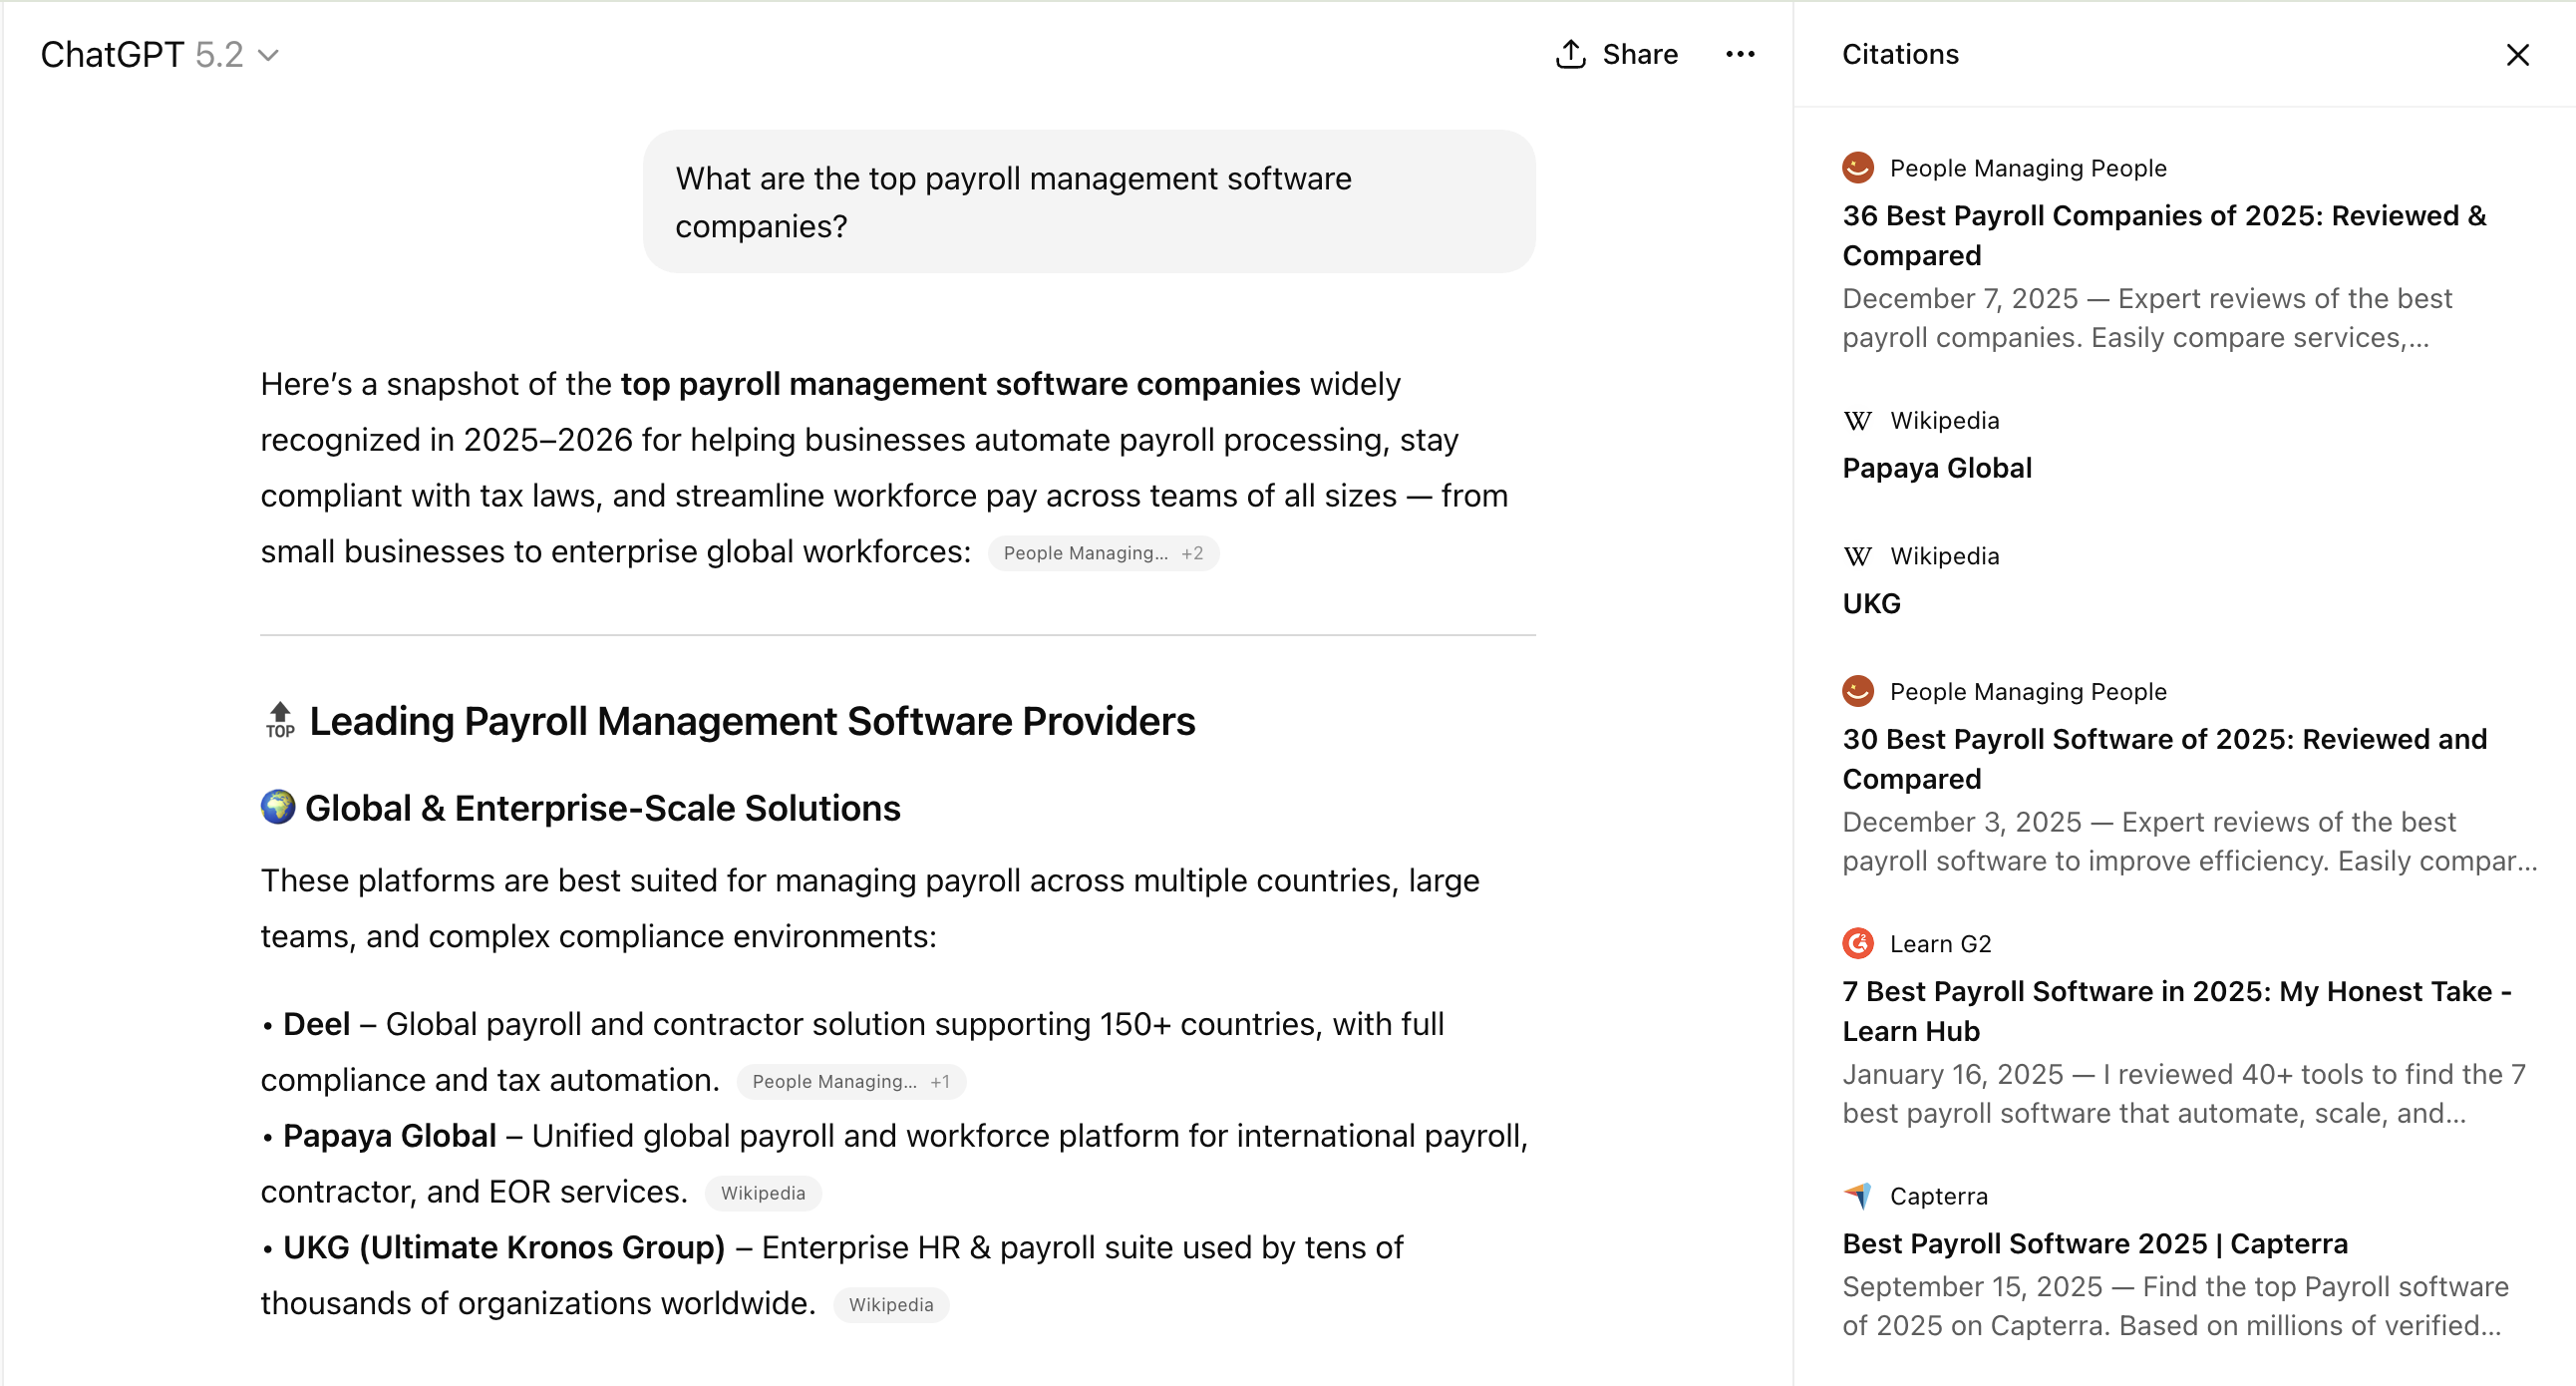2576x1386 pixels.
Task: Click second People Managing People favicon
Action: 1857,692
